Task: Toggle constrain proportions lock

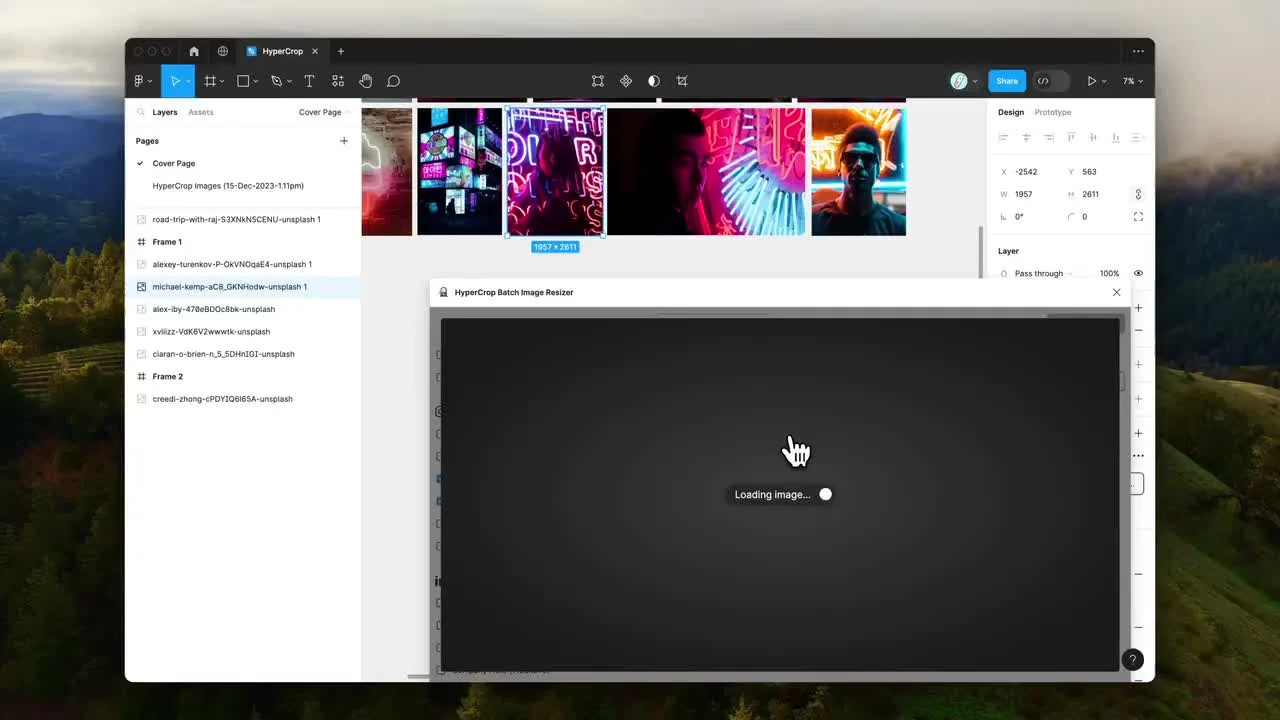Action: (1138, 194)
